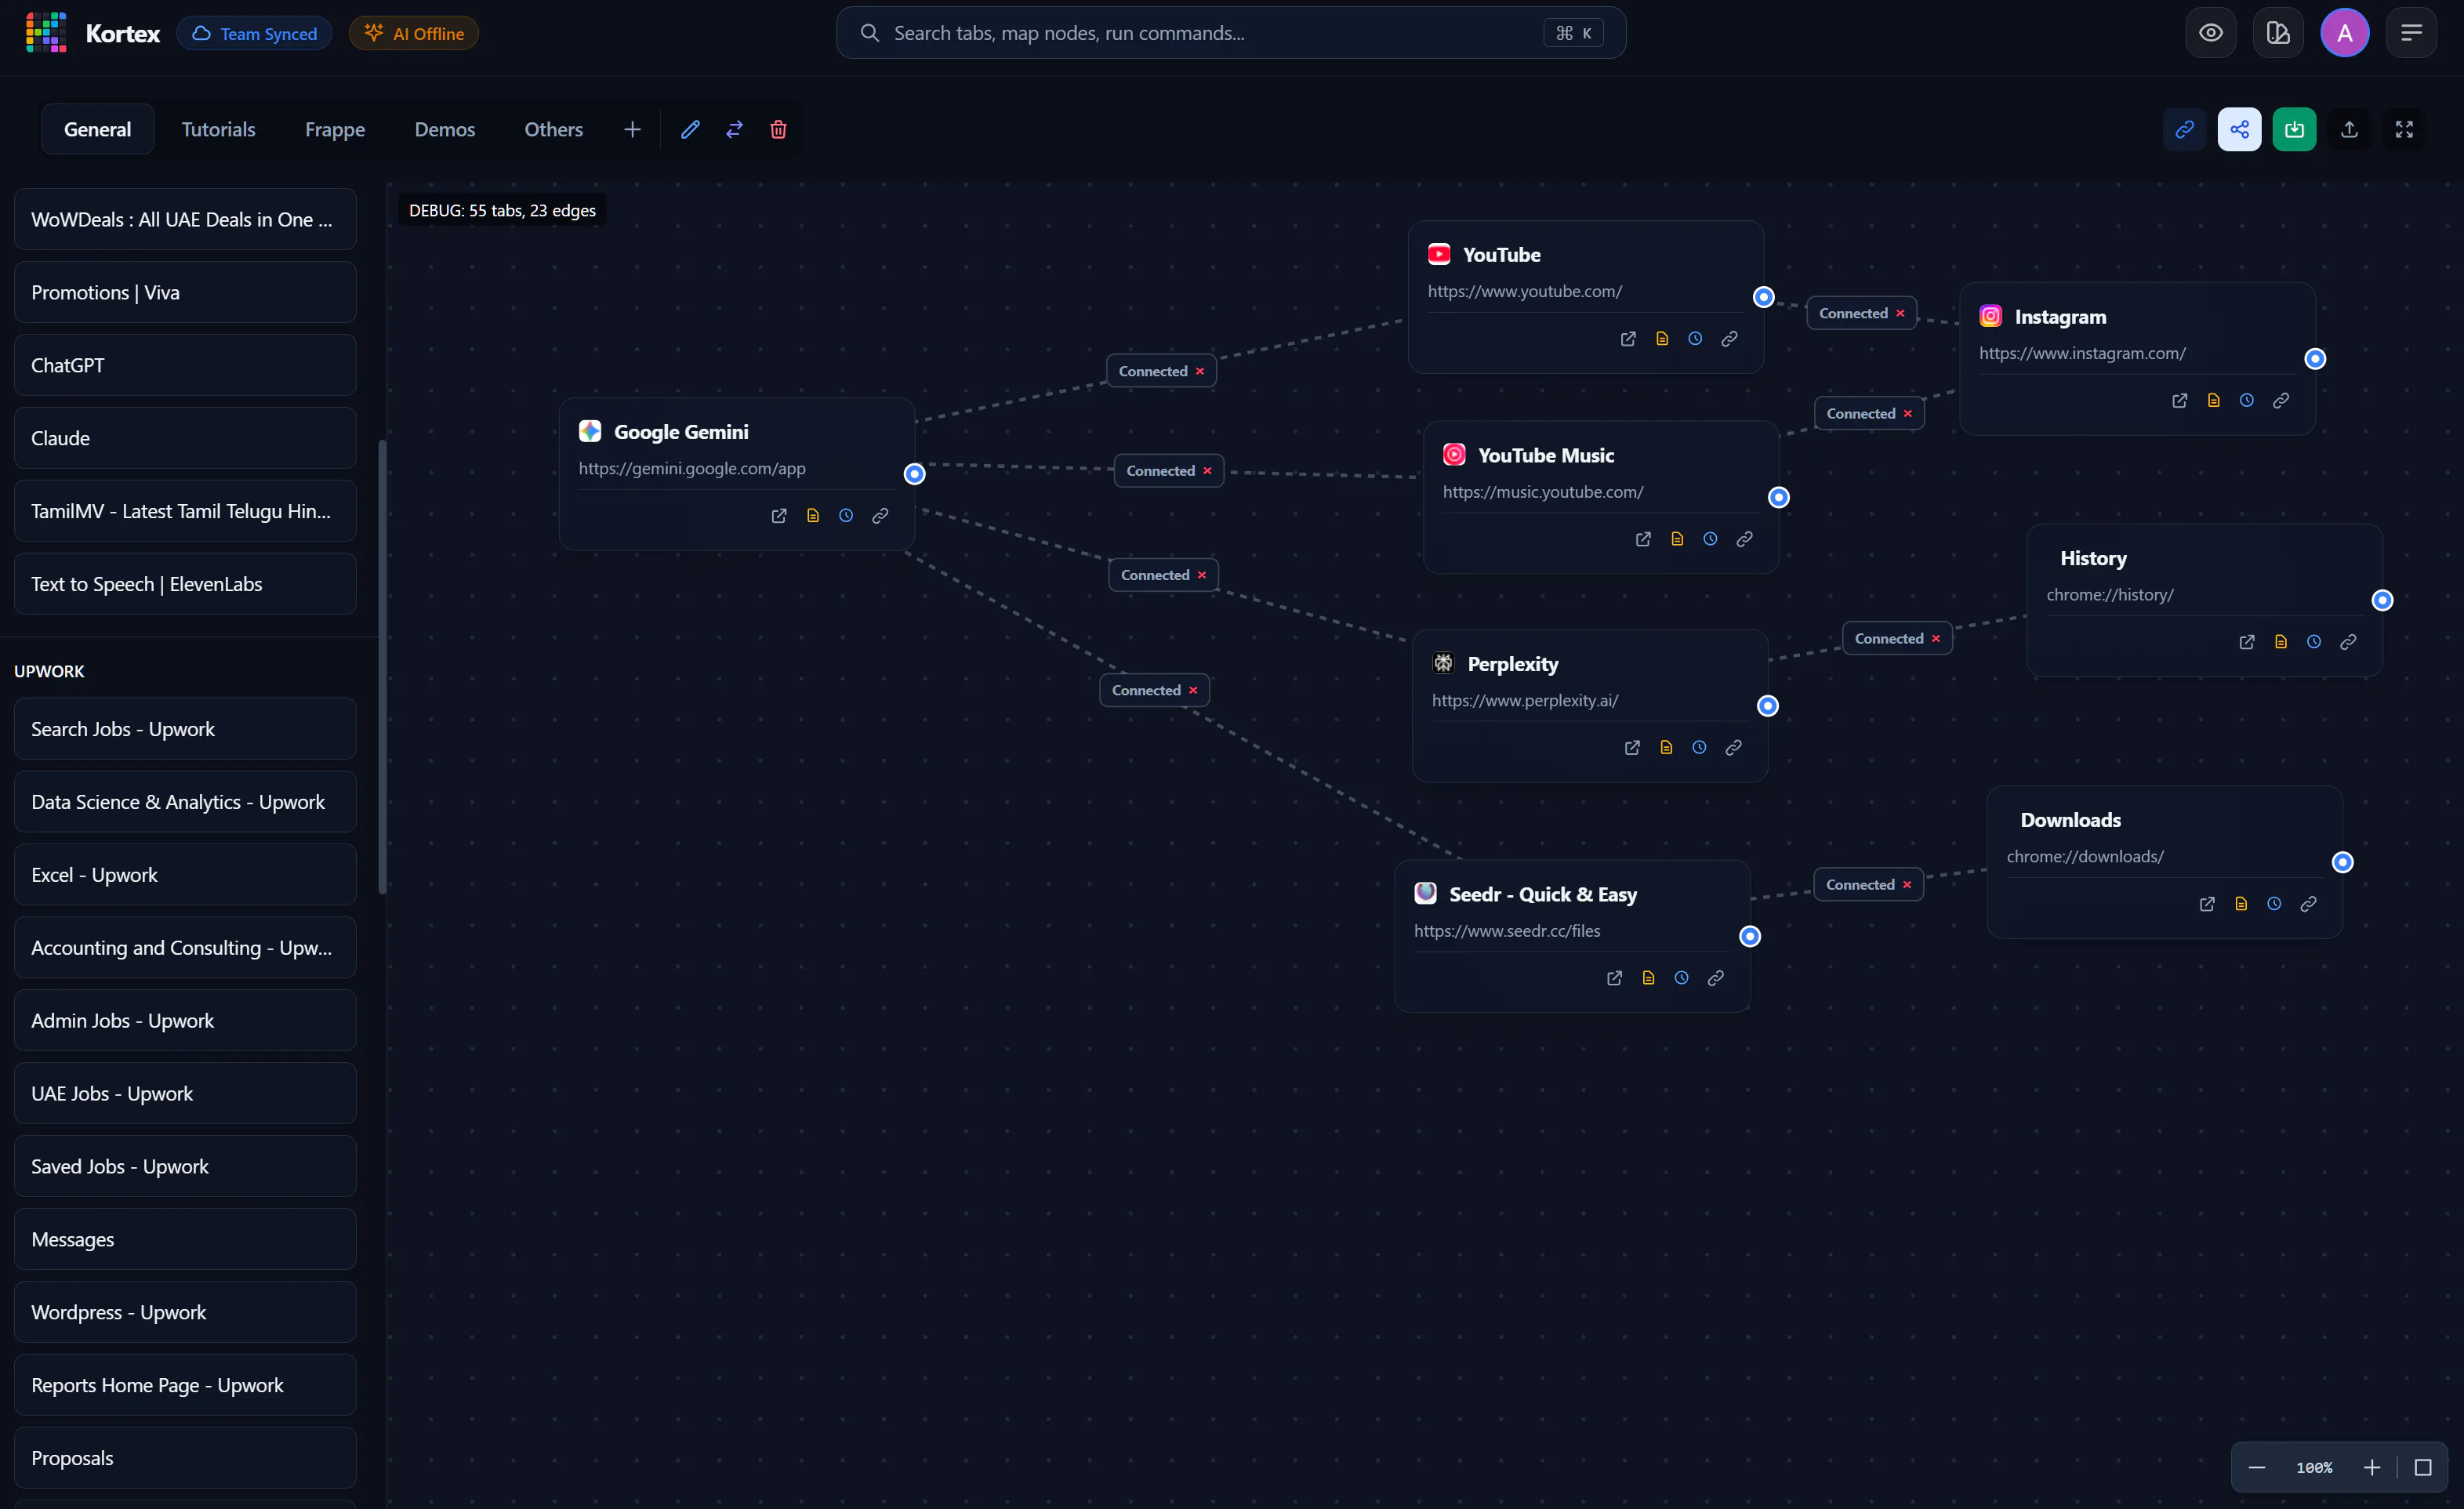2464x1509 pixels.
Task: Open ChatGPT from the sidebar list
Action: coord(185,365)
